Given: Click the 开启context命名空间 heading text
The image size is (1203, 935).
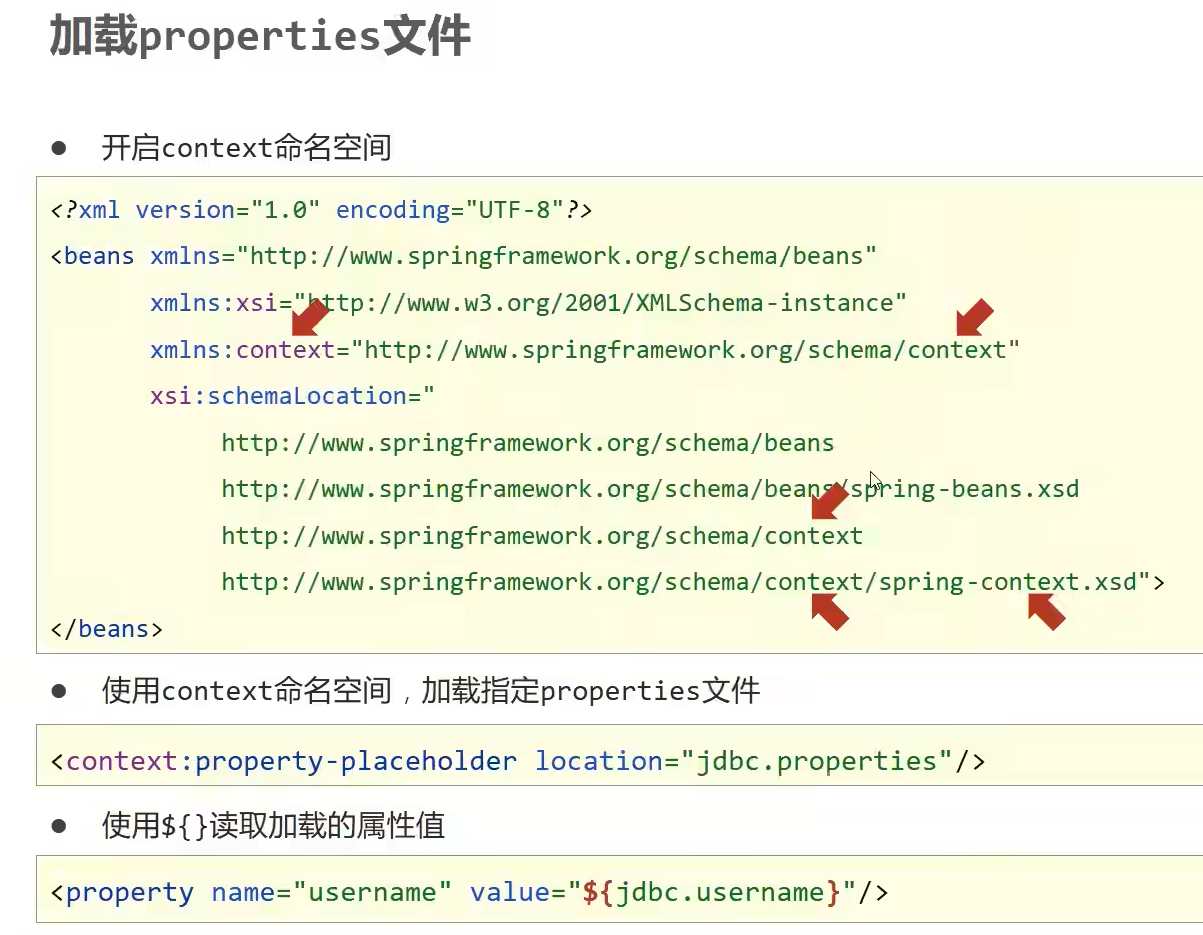Looking at the screenshot, I should (x=246, y=148).
